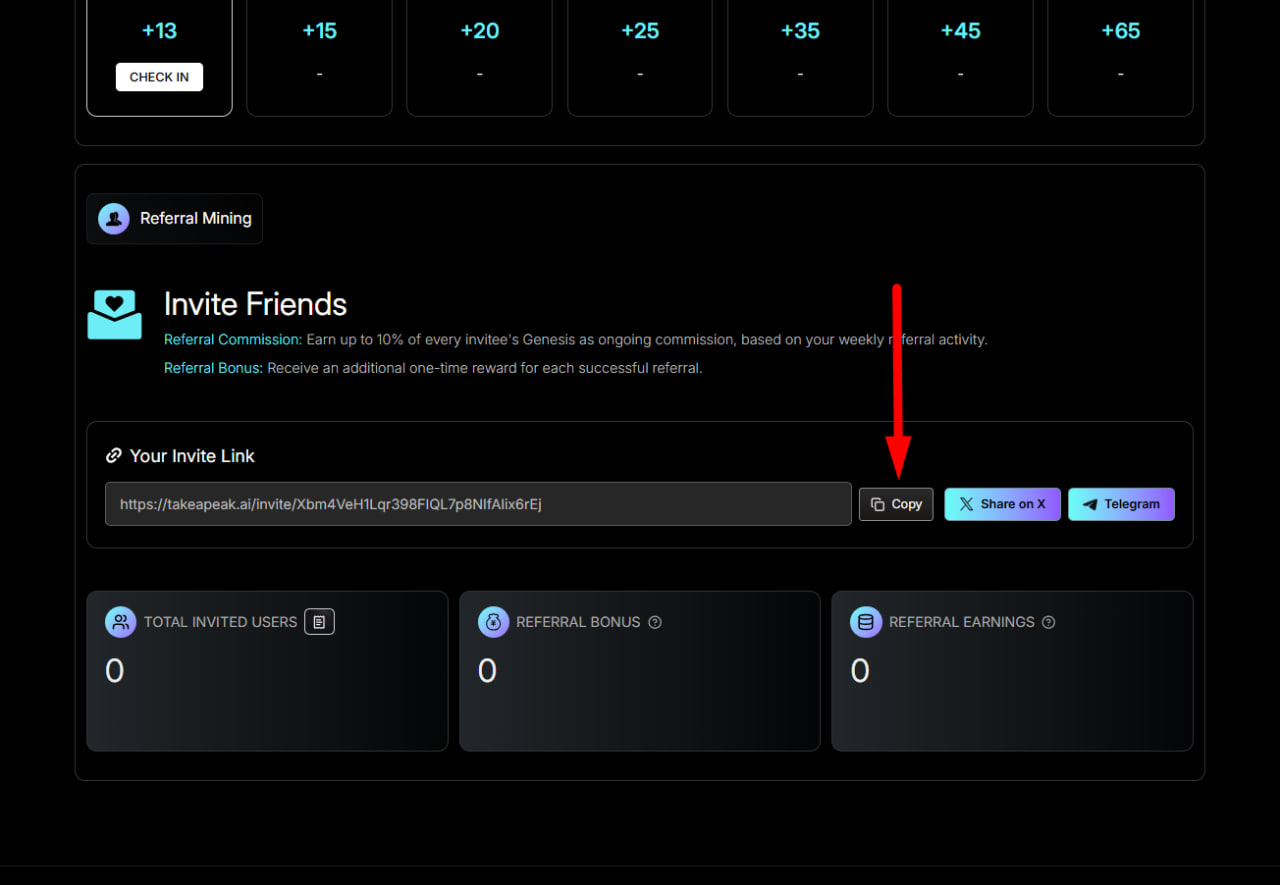
Task: Click the Referral Commission label text
Action: (x=233, y=340)
